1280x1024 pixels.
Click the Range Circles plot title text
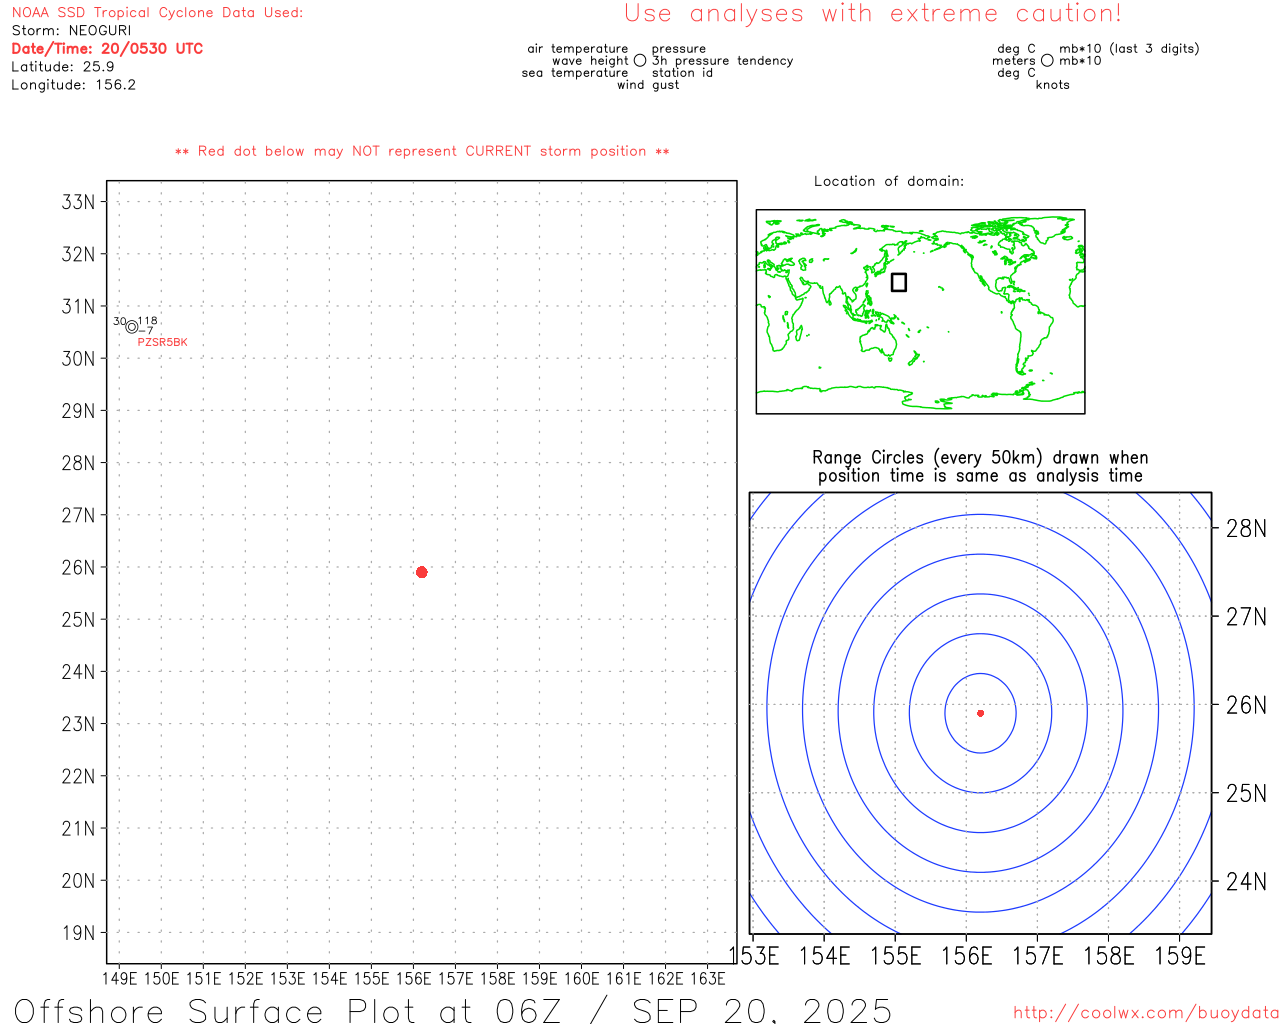[x=980, y=467]
